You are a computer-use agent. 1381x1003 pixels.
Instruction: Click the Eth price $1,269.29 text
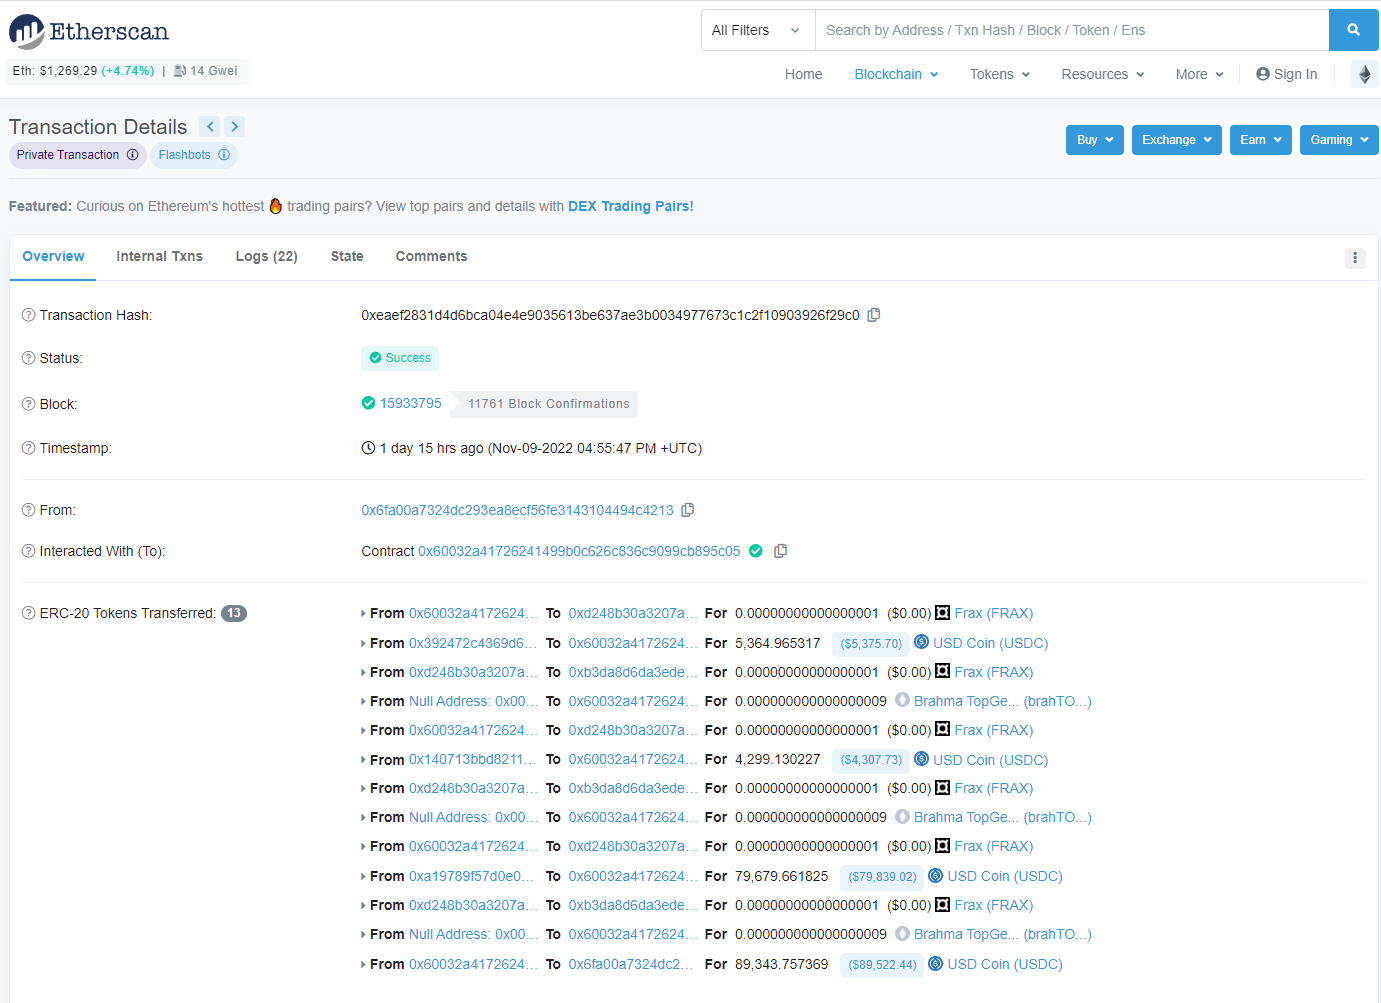pos(55,71)
